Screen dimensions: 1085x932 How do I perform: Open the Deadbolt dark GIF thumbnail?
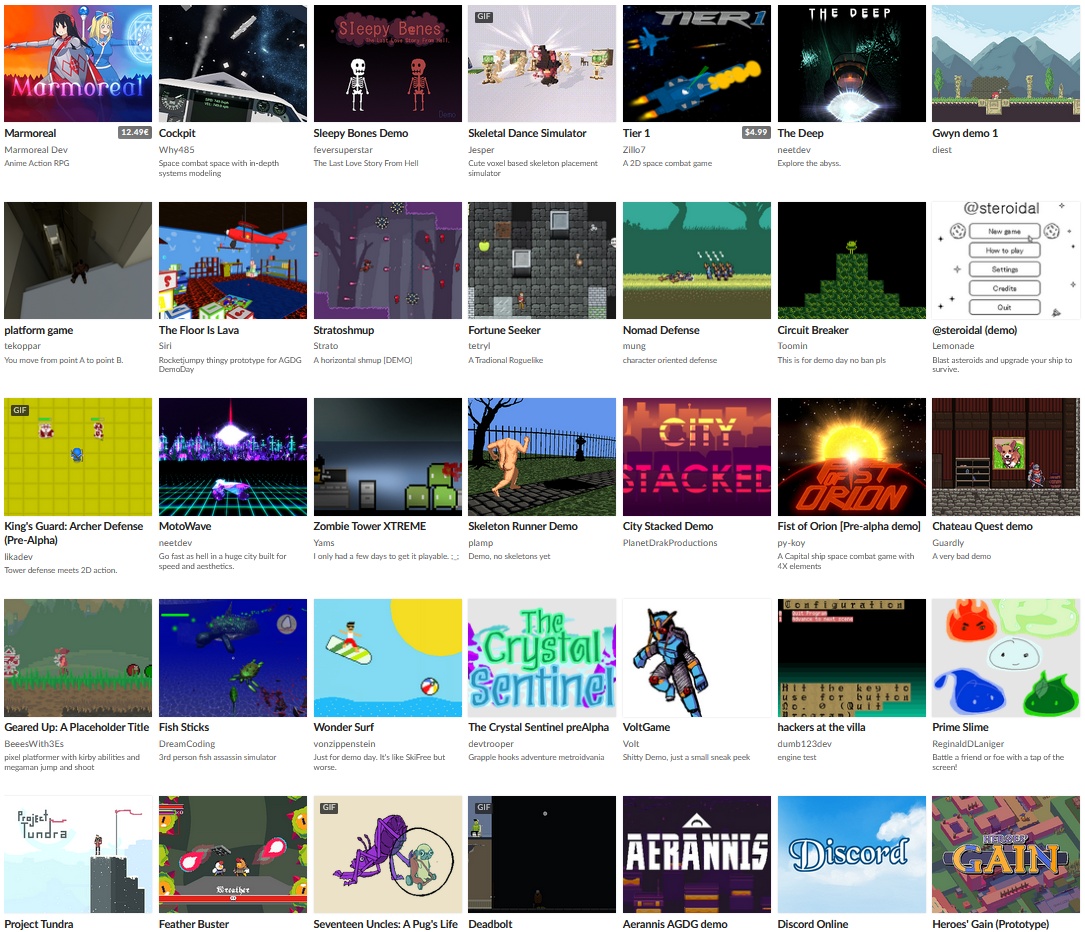[542, 855]
